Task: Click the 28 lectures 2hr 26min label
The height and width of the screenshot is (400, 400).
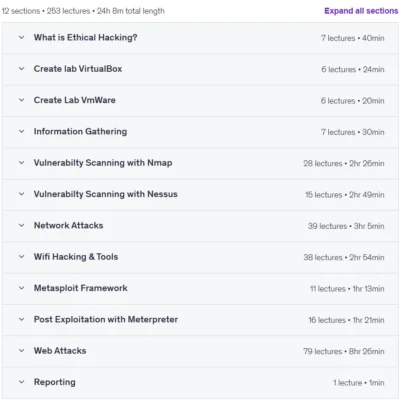Action: 344,163
